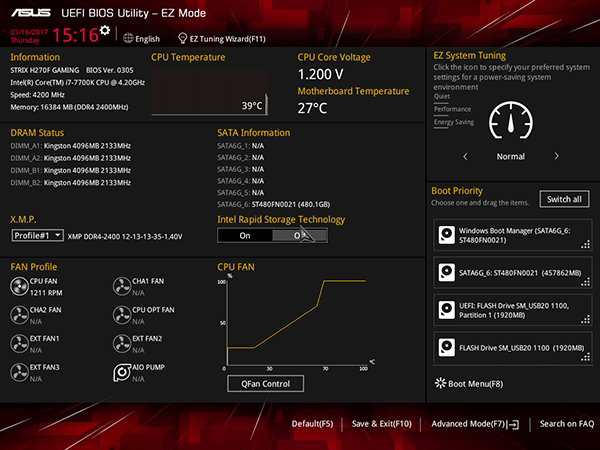Select the CHA1 FAN icon

122,287
